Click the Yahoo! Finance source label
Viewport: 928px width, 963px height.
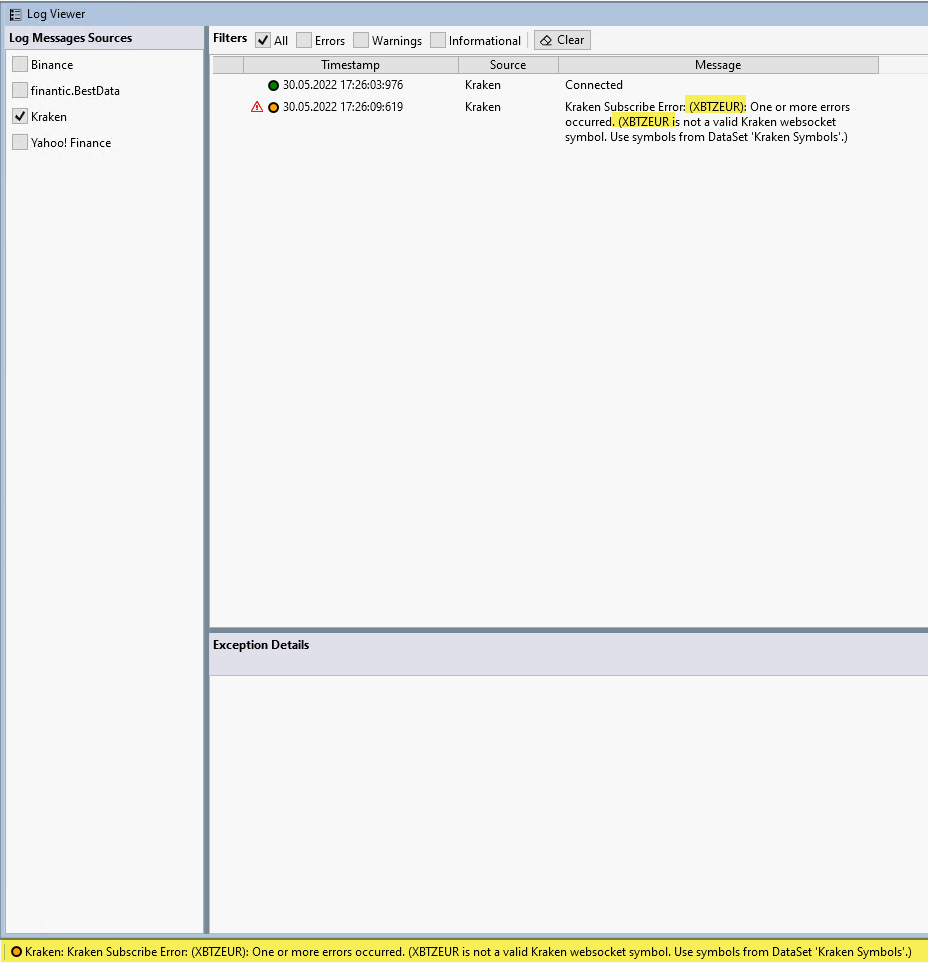click(71, 142)
